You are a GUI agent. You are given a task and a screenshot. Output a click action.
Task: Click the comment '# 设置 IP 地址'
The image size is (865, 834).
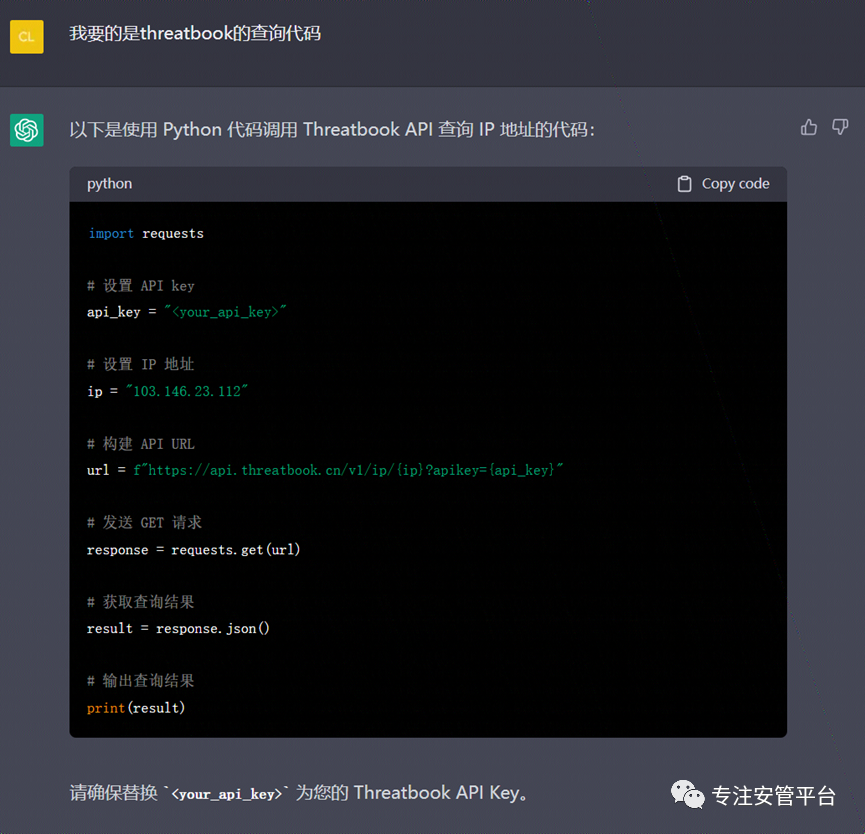click(x=141, y=365)
